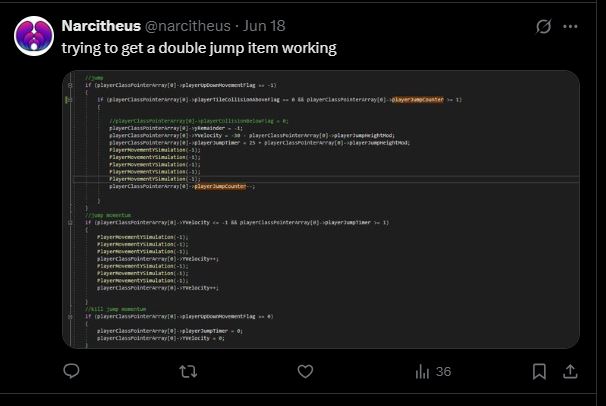Image resolution: width=606 pixels, height=406 pixels.
Task: Click the 'trying to get a double jump item working' text
Action: point(199,48)
